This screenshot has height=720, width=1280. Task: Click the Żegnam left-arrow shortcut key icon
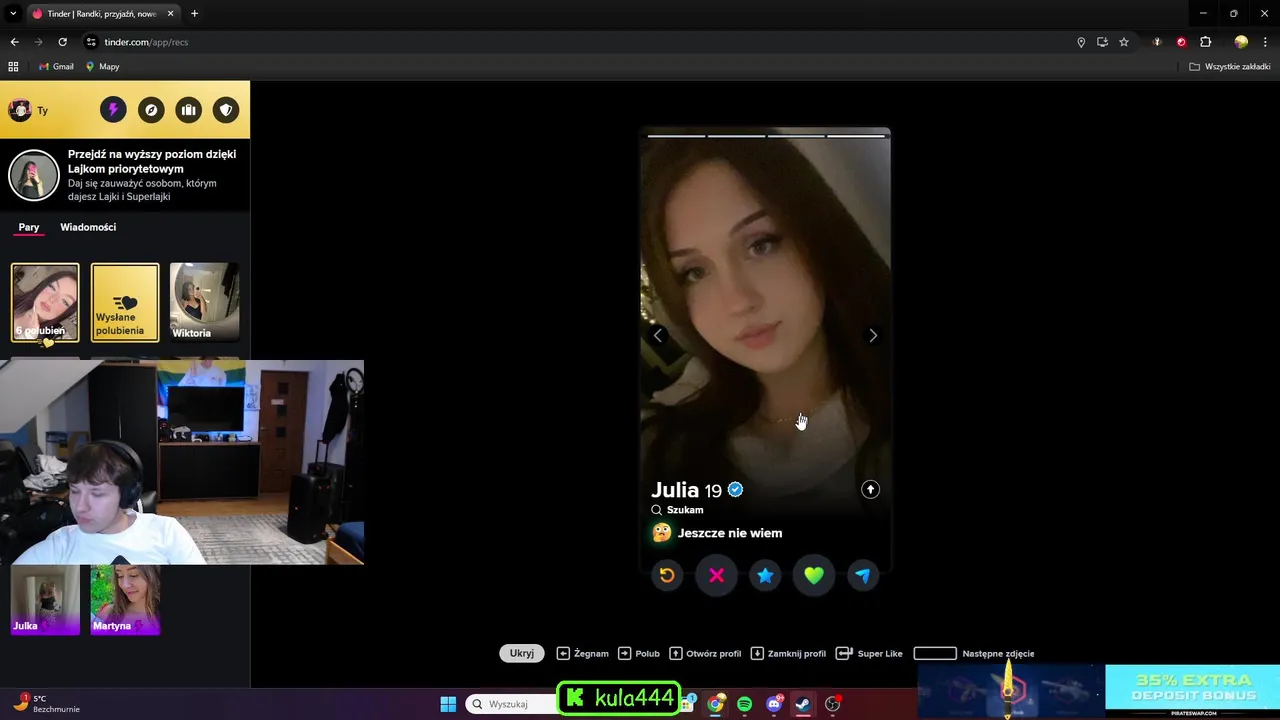click(x=563, y=653)
